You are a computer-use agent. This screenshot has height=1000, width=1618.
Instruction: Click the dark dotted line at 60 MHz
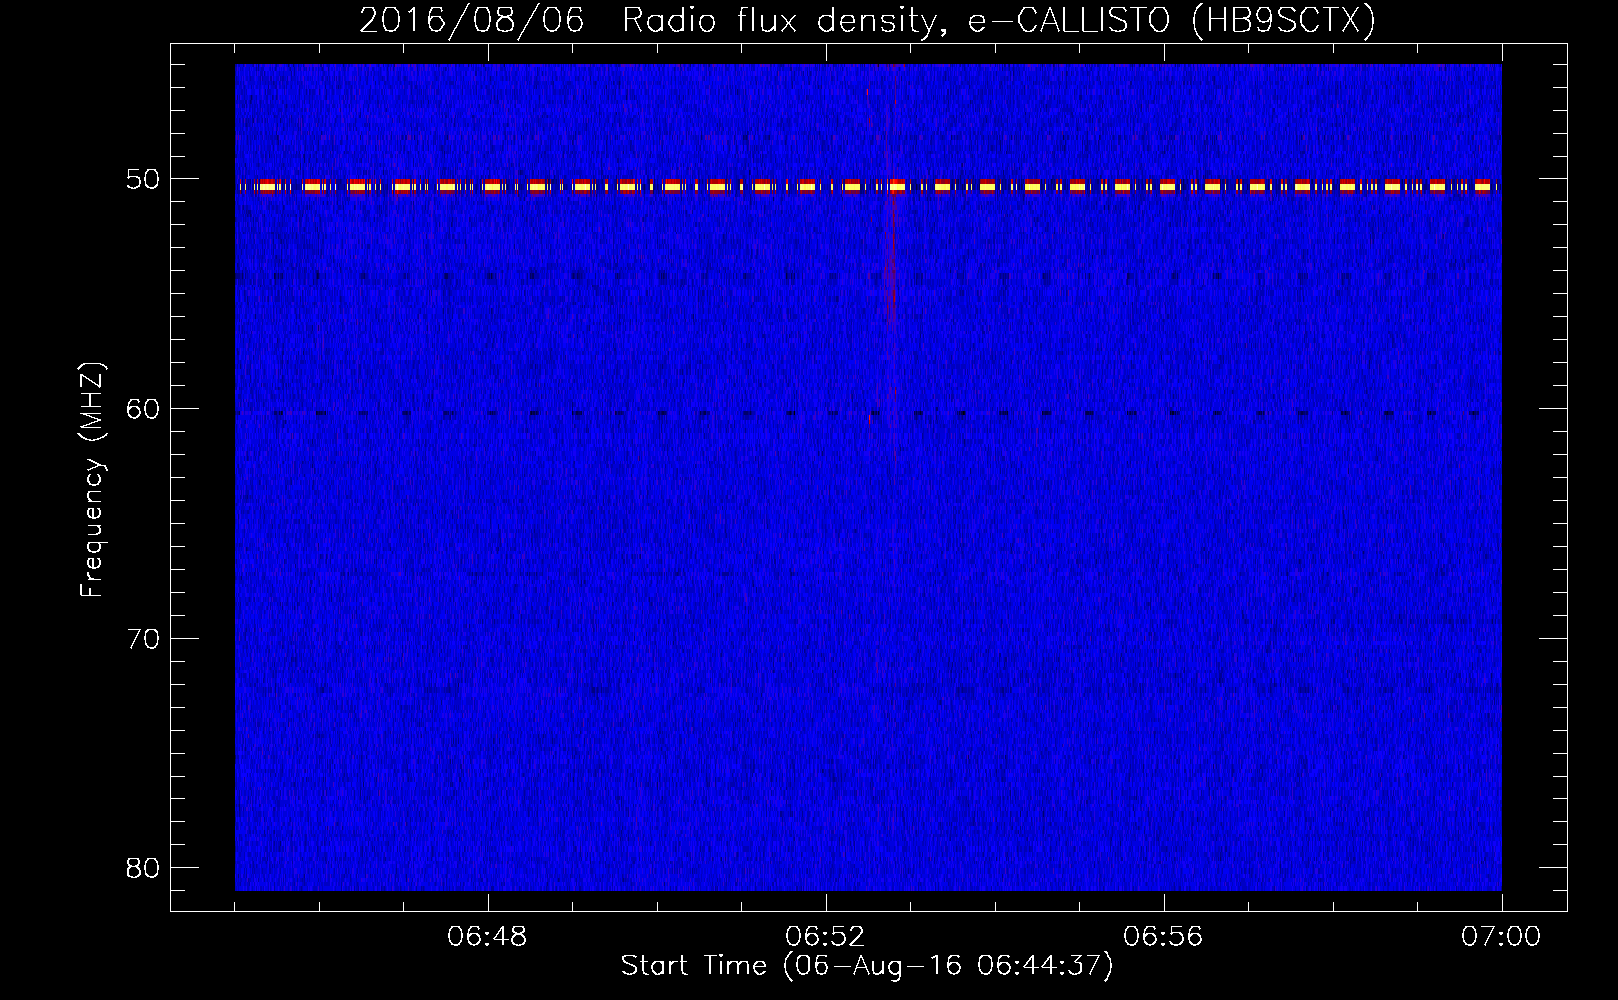tap(868, 413)
